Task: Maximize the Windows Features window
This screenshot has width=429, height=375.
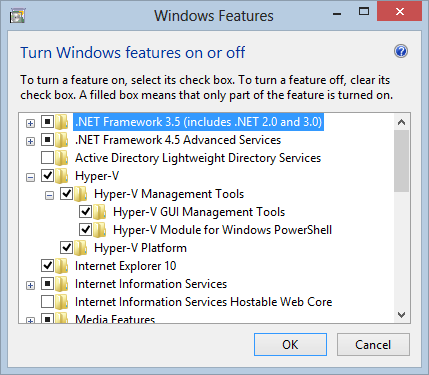Action: pyautogui.click(x=364, y=12)
